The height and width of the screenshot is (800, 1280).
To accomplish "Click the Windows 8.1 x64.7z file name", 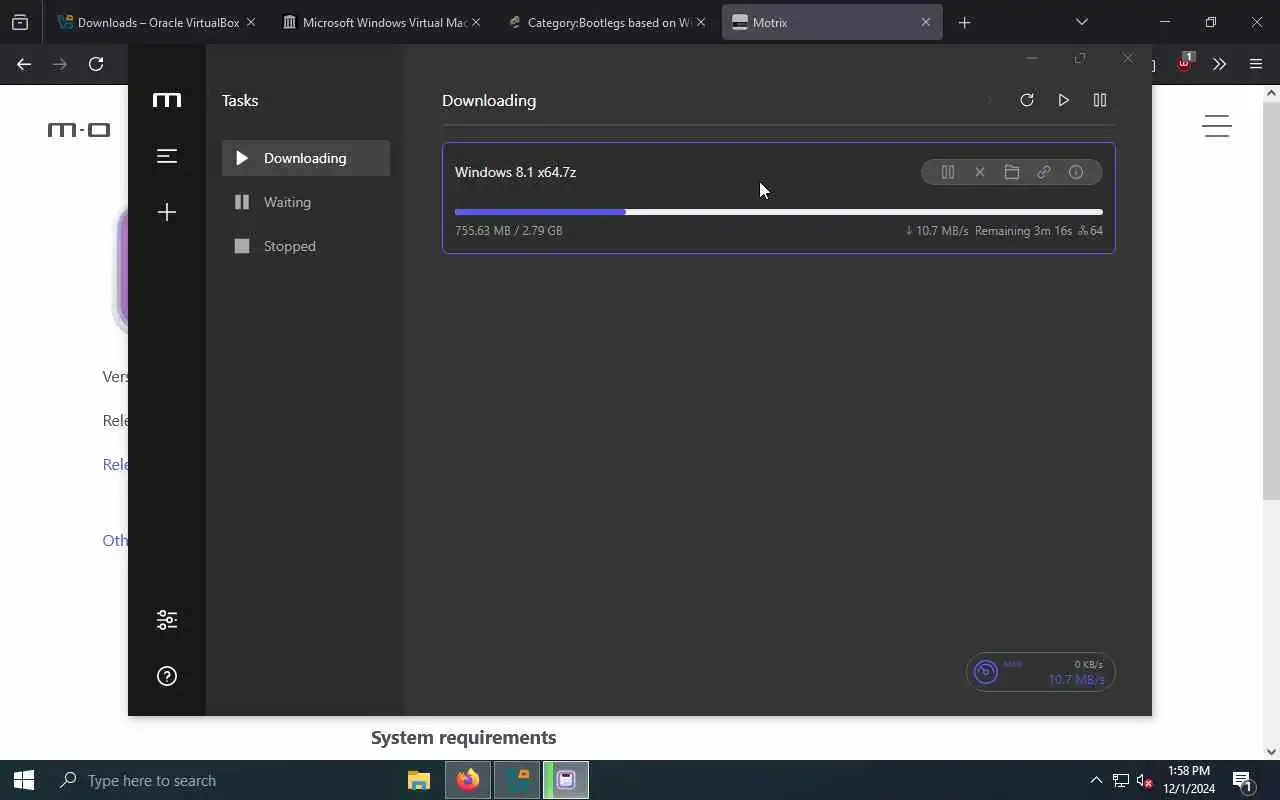I will point(515,172).
